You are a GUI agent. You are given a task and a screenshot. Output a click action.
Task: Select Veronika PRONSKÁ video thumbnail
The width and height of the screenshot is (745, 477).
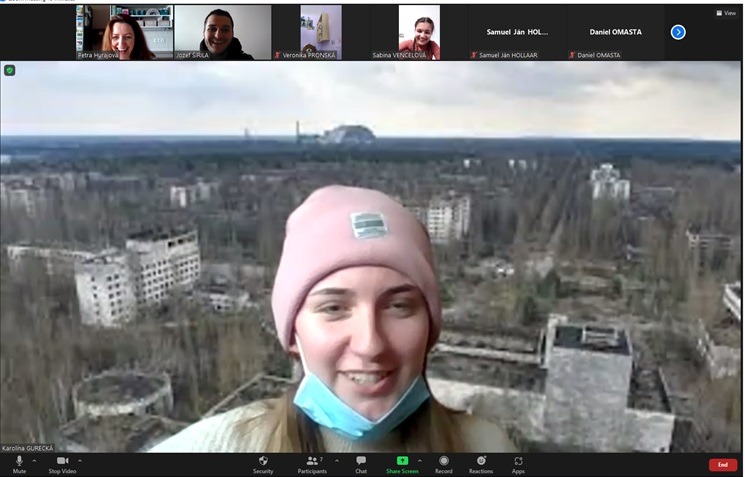321,32
